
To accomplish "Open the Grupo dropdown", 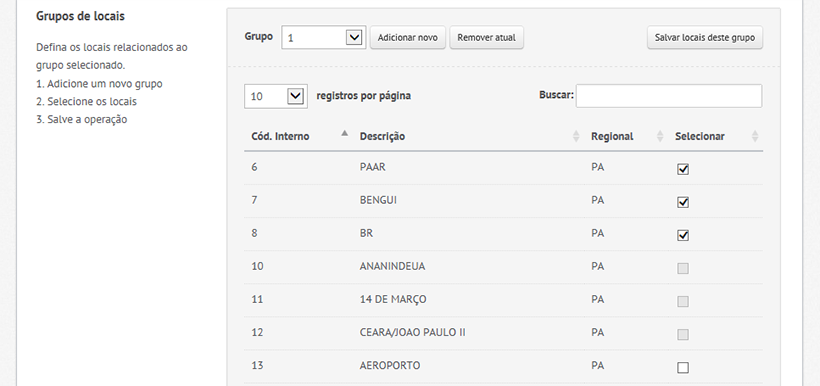I will click(x=324, y=38).
